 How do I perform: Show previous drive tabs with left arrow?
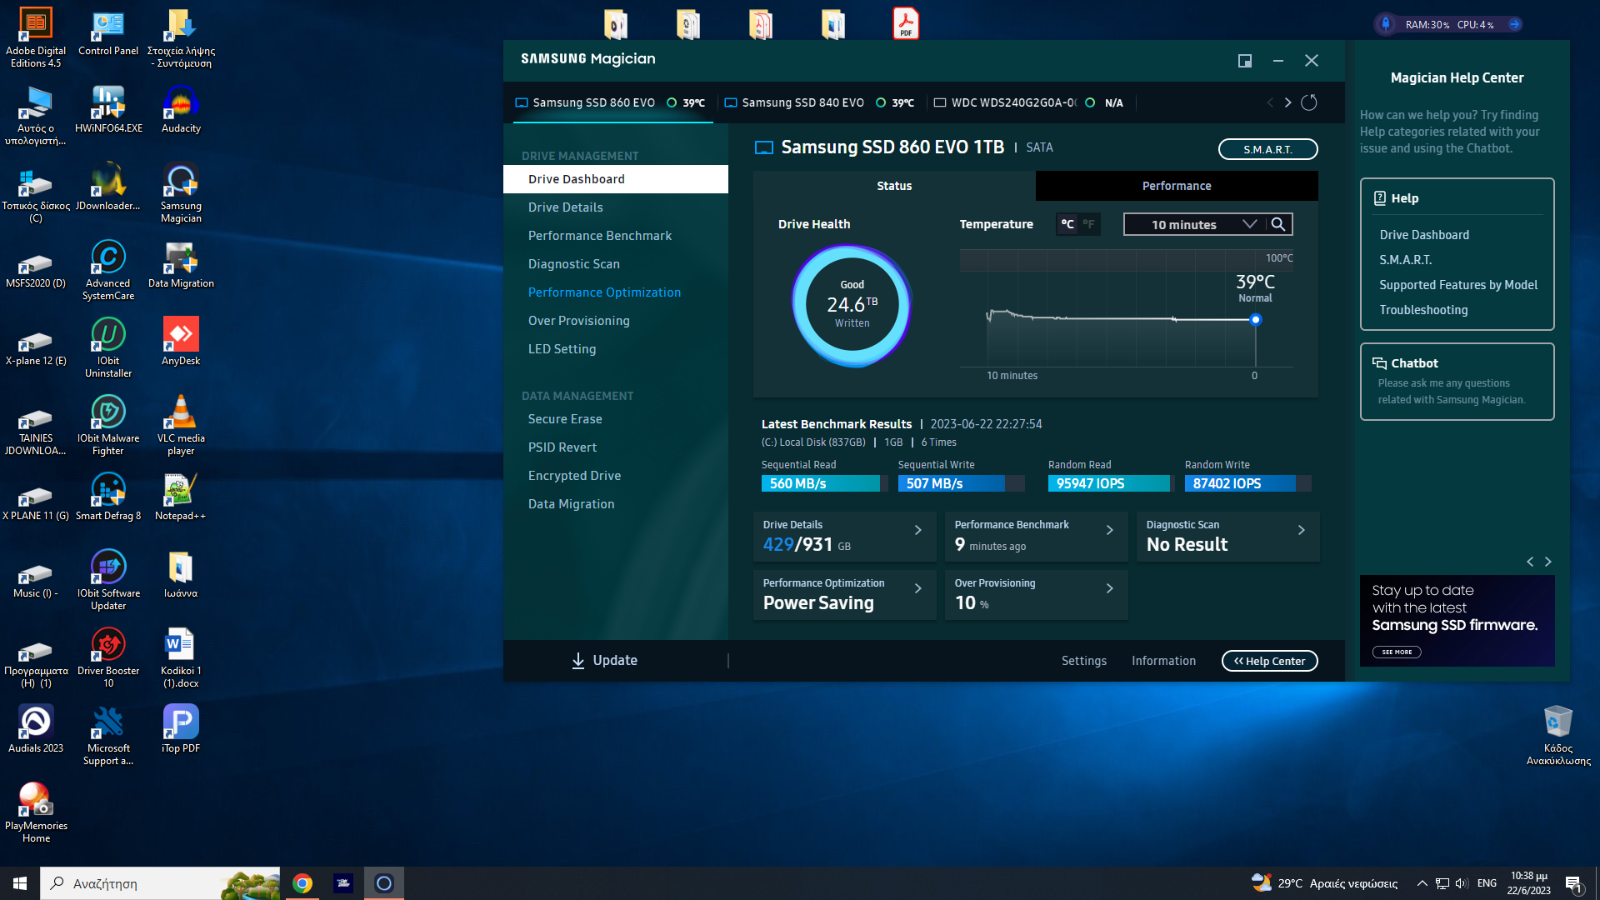point(1270,102)
